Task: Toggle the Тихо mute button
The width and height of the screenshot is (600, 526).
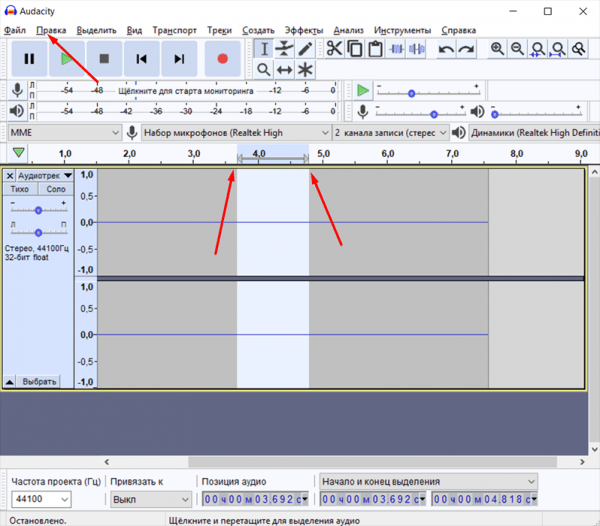Action: [20, 189]
